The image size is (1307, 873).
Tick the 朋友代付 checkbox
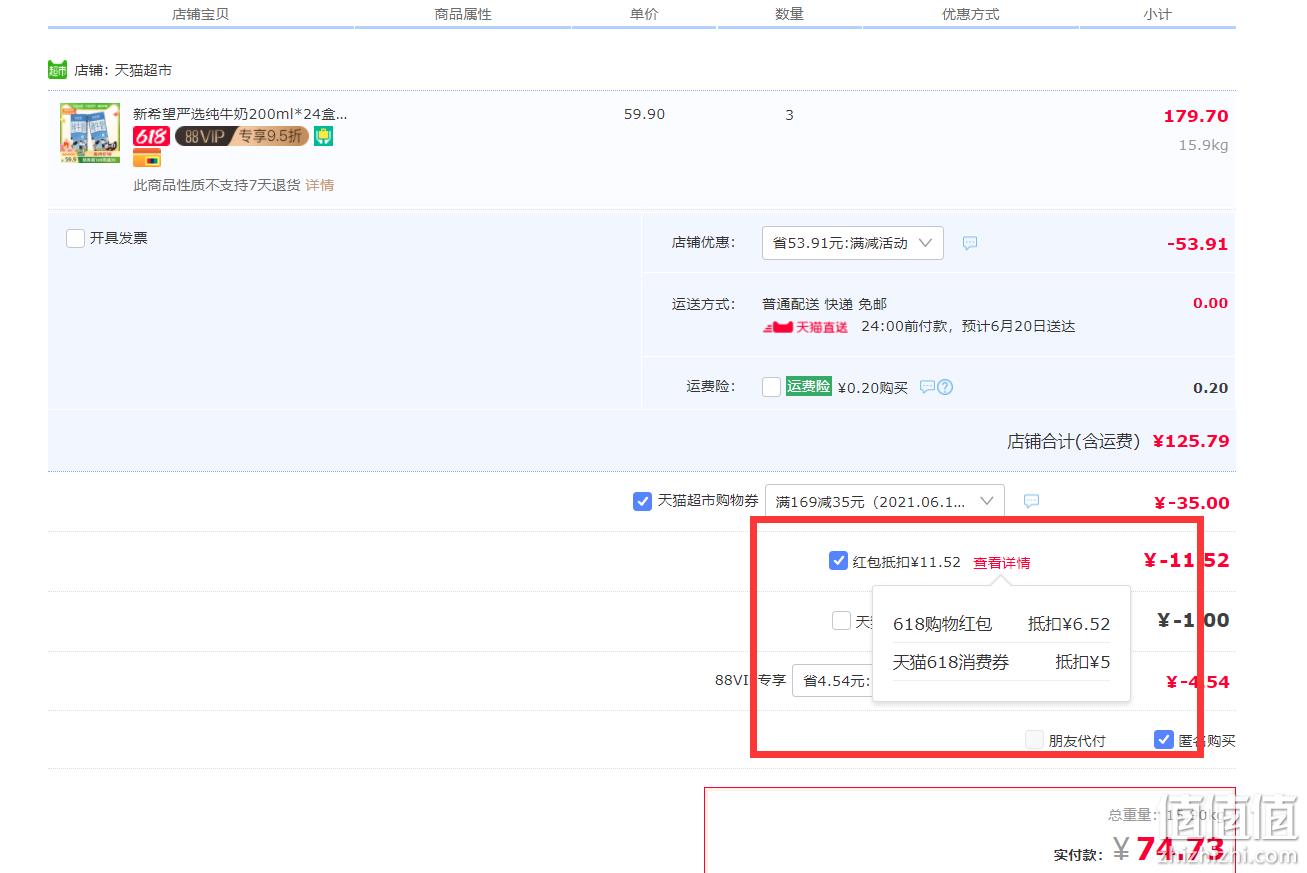tap(1034, 740)
